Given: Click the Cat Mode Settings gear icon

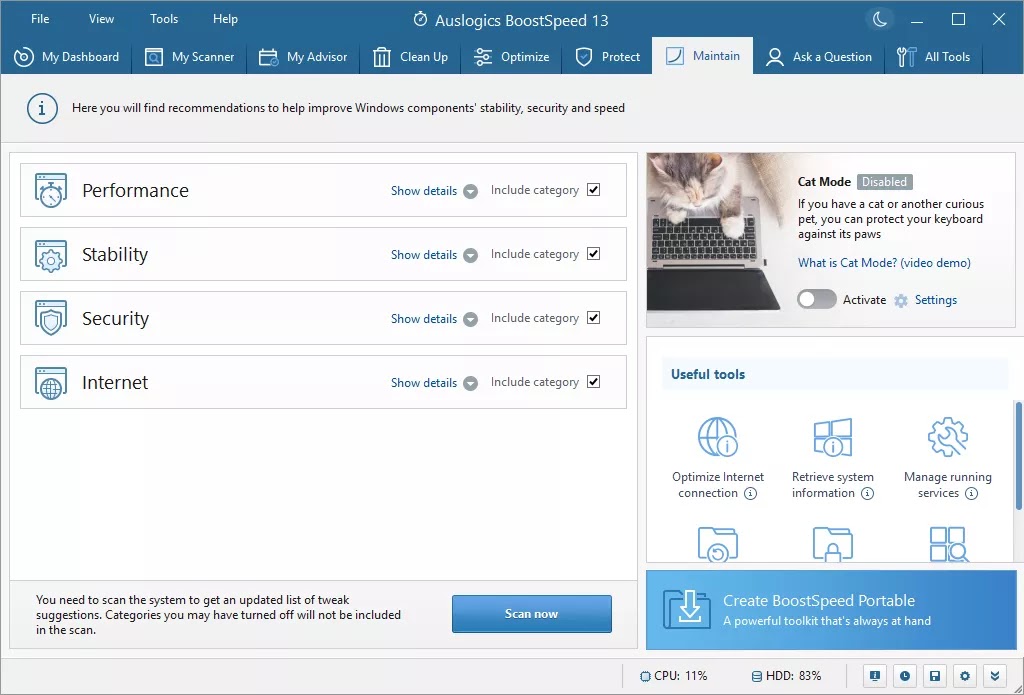Looking at the screenshot, I should pyautogui.click(x=901, y=300).
